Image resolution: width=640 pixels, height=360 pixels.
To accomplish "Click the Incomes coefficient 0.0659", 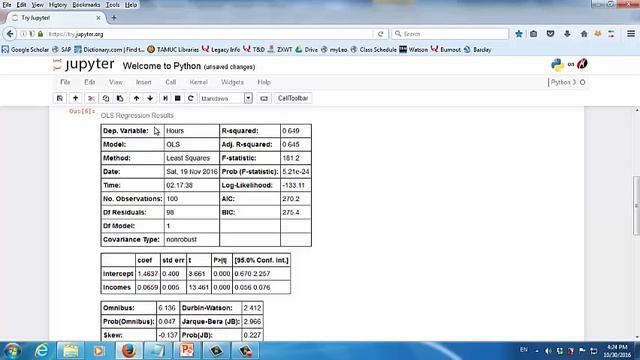I will (x=147, y=287).
